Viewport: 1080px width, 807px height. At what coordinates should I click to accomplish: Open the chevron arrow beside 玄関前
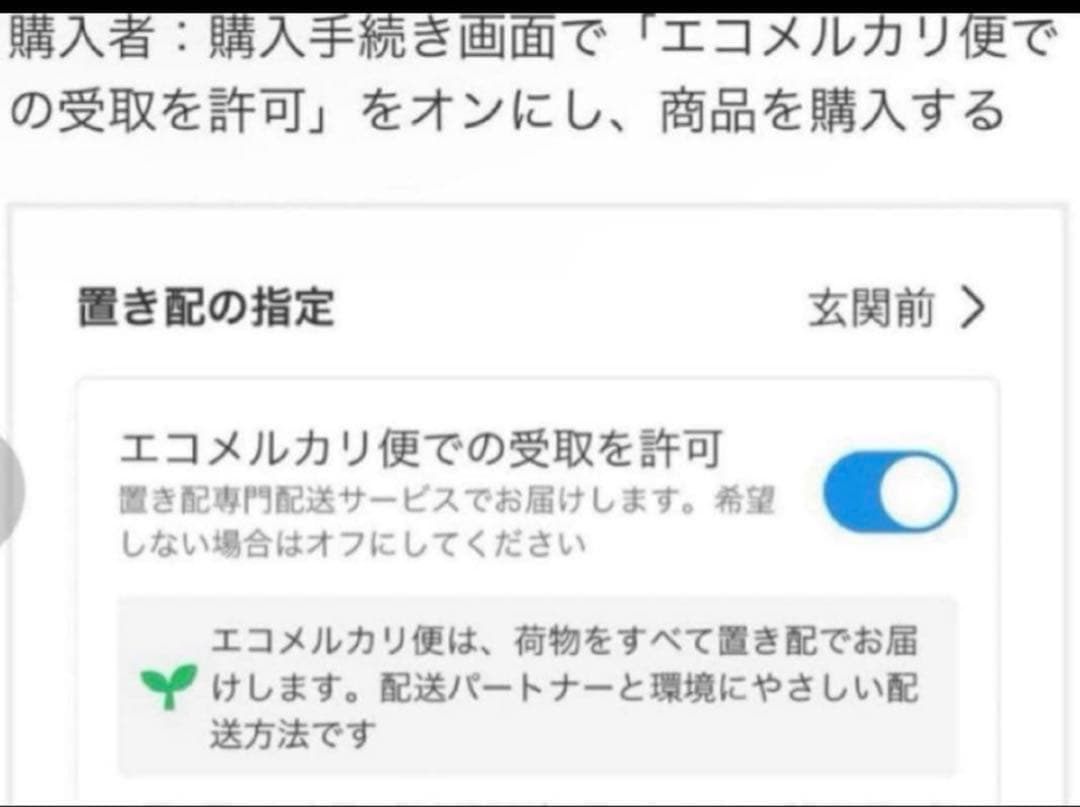coord(973,308)
